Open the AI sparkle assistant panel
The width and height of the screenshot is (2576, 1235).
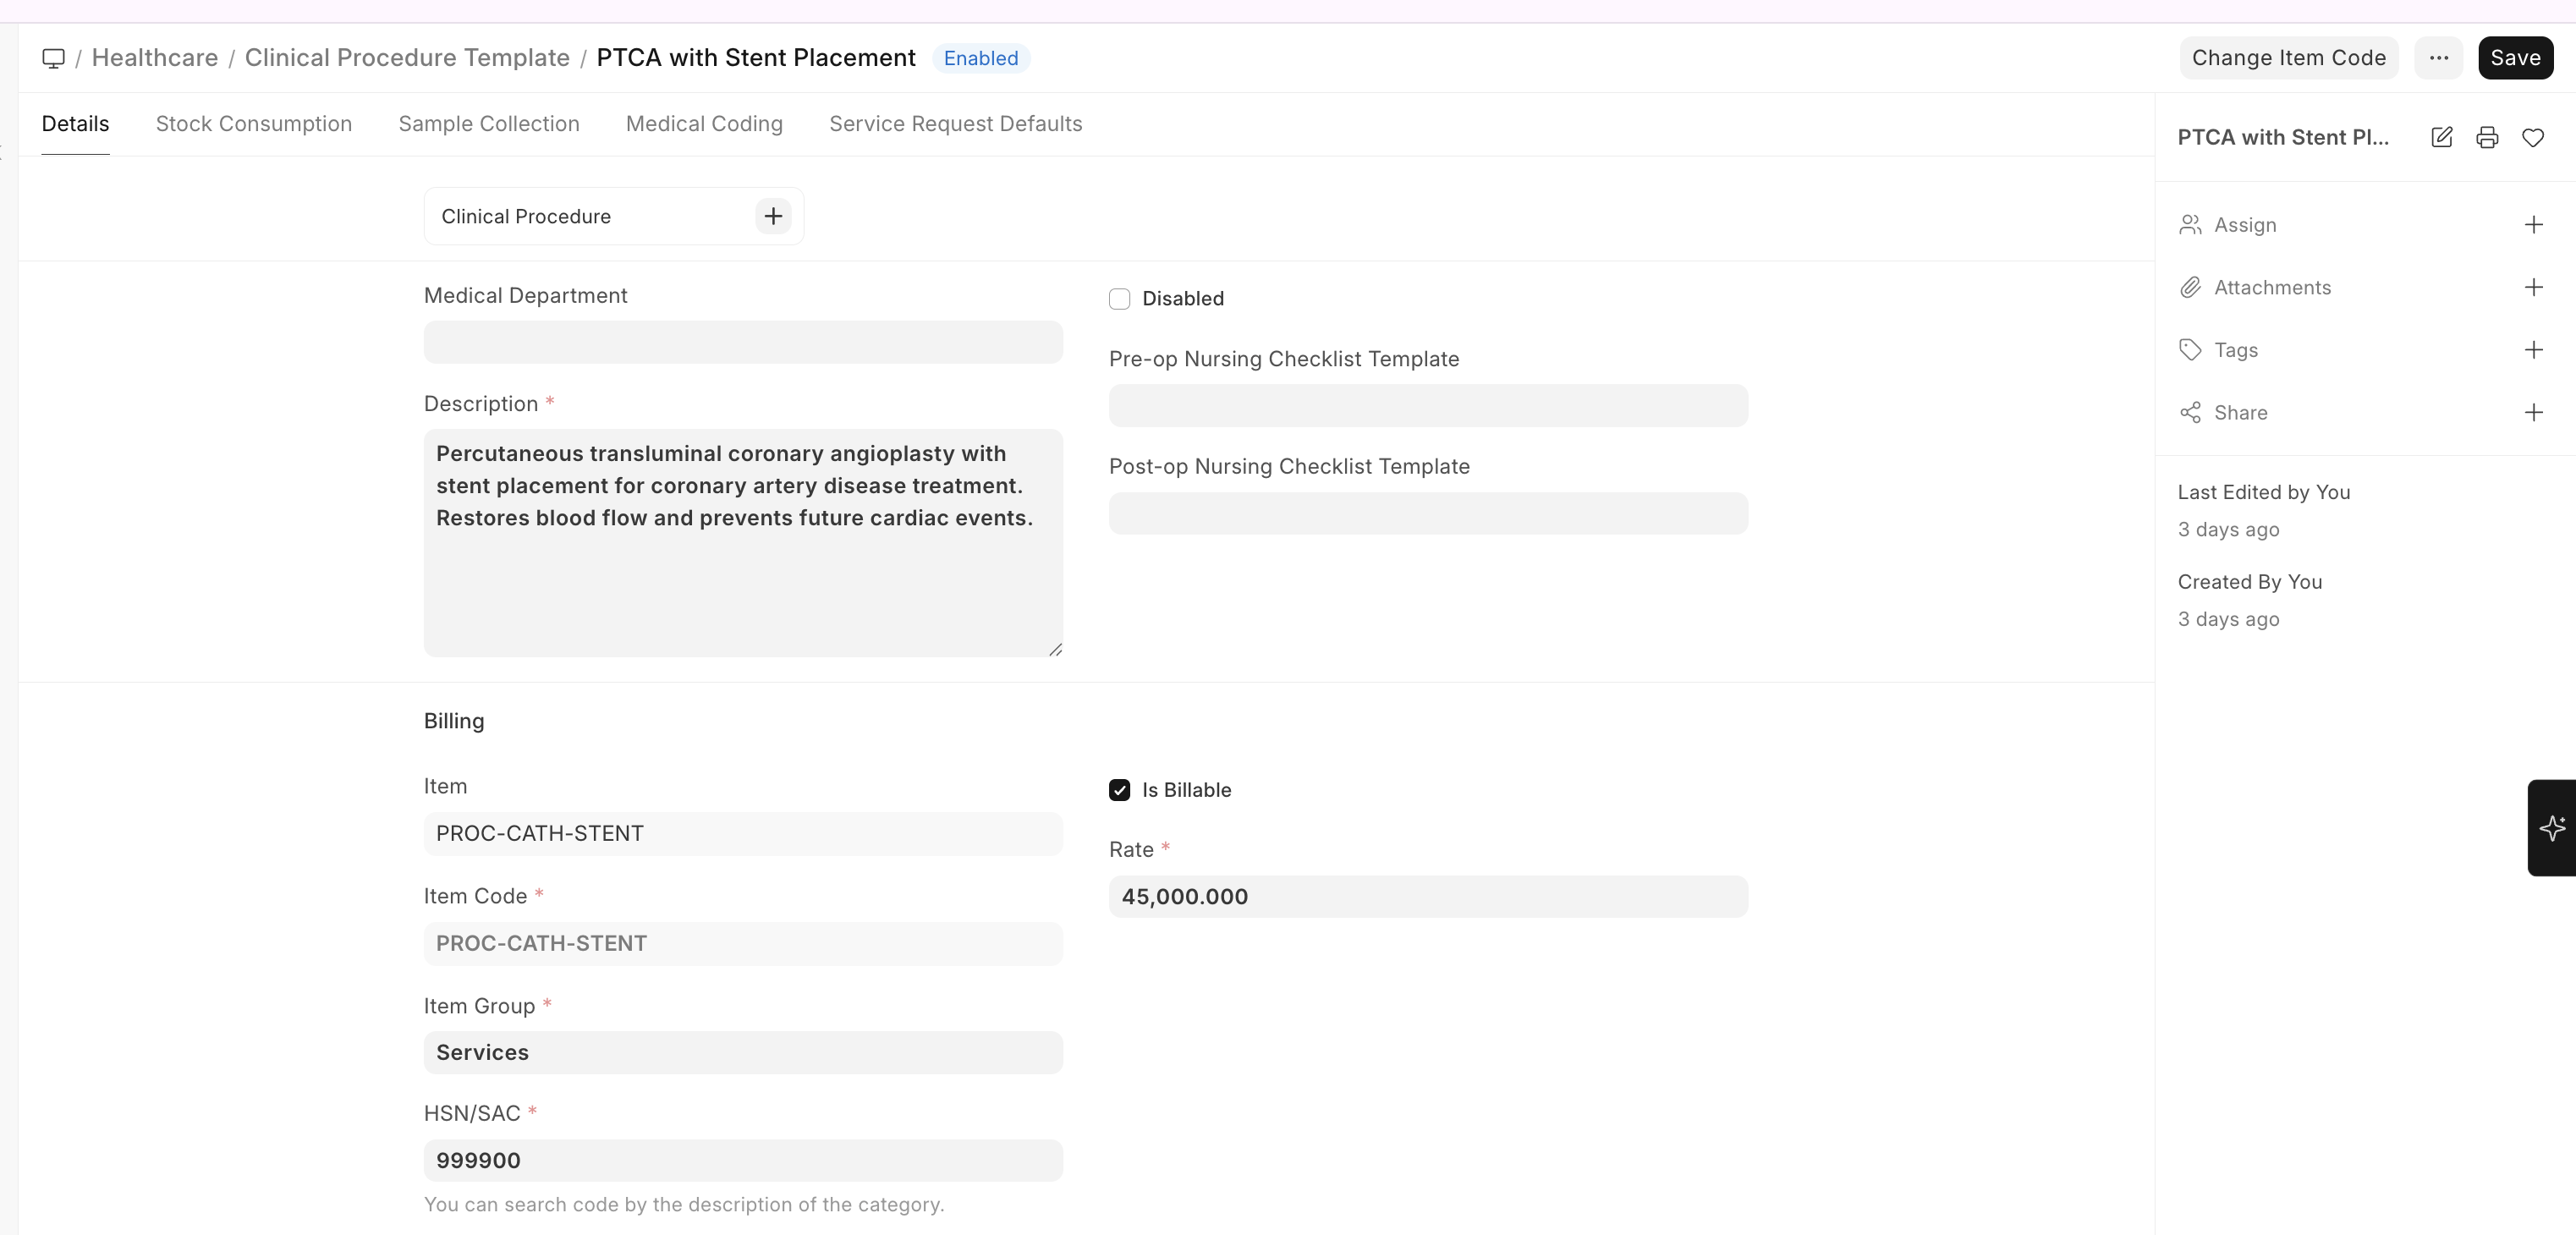(x=2552, y=828)
